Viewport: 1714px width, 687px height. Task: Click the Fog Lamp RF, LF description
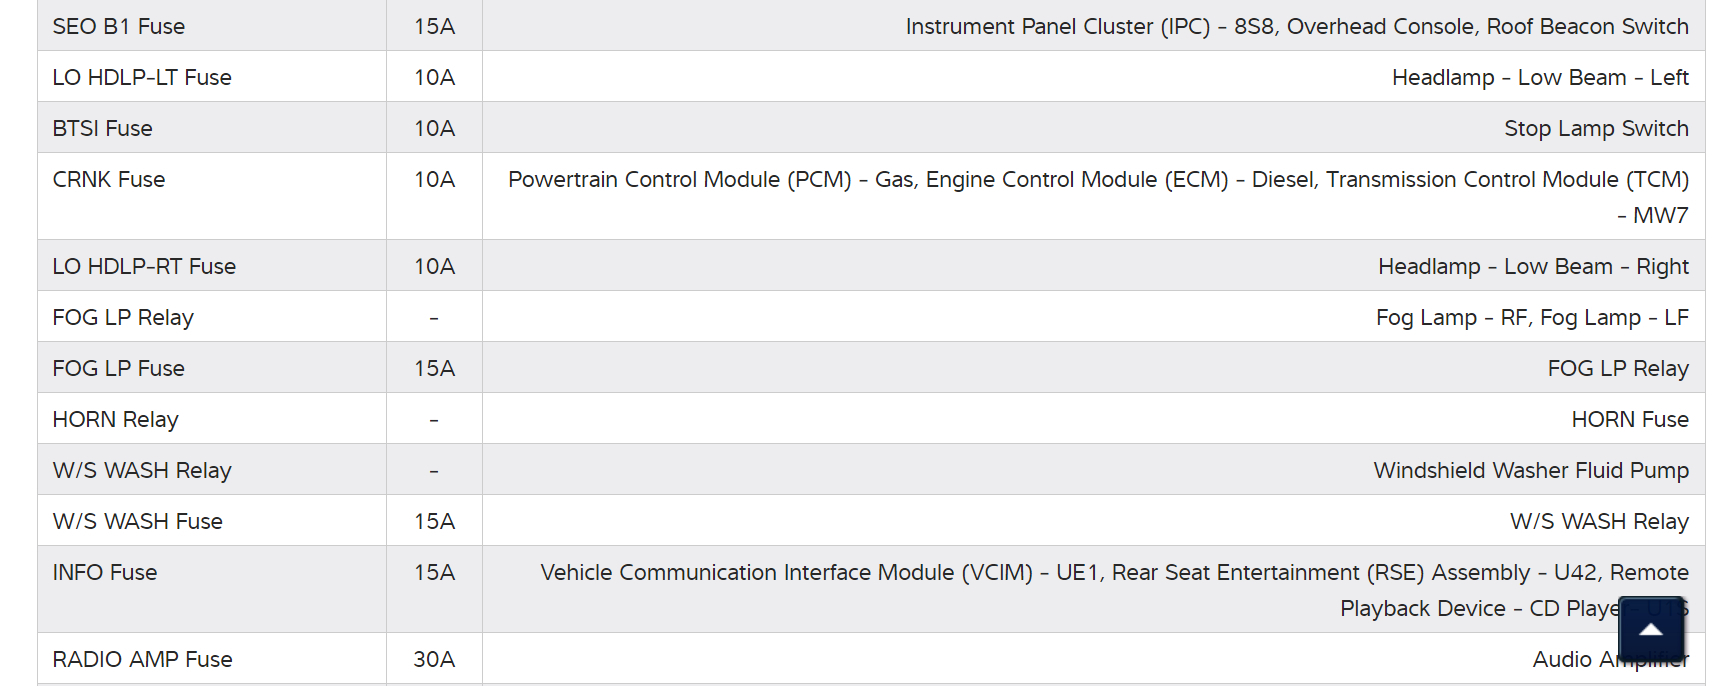click(x=1532, y=318)
